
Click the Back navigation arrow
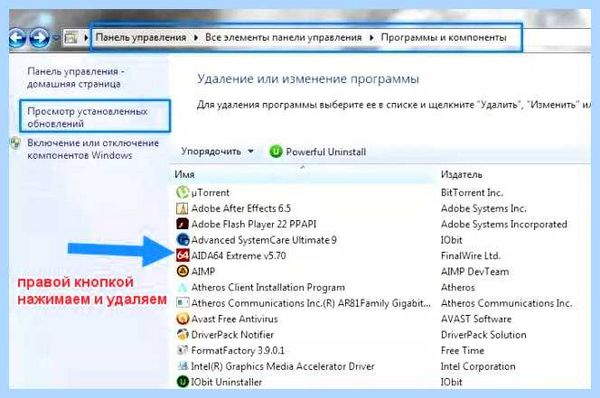(18, 38)
